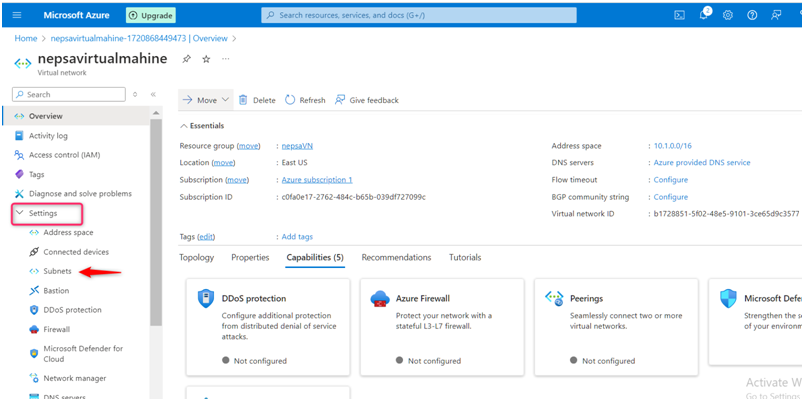Viewport: 804px width, 401px height.
Task: Click the sidebar scrollbar up arrow
Action: (x=156, y=113)
